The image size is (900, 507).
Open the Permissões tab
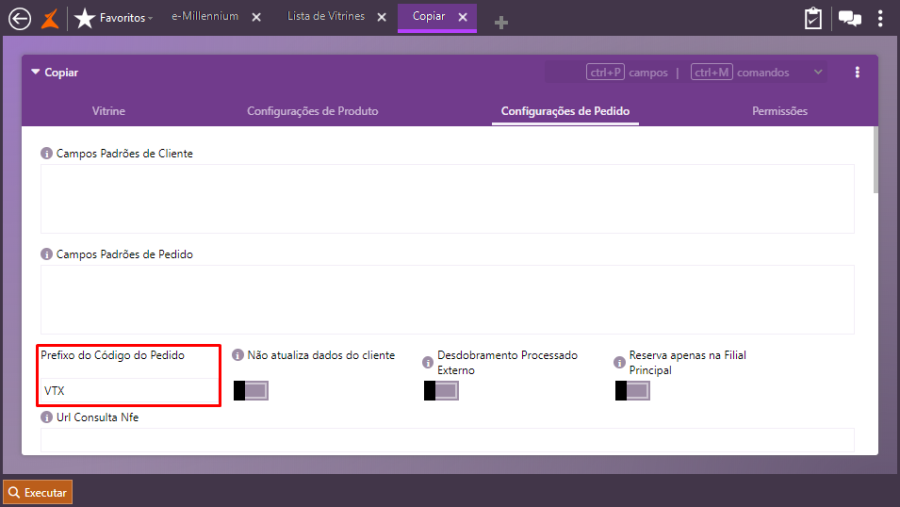point(779,111)
